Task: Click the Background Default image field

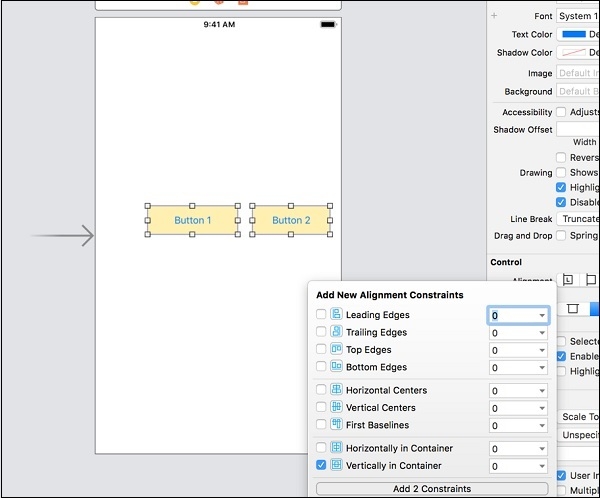Action: pos(578,91)
